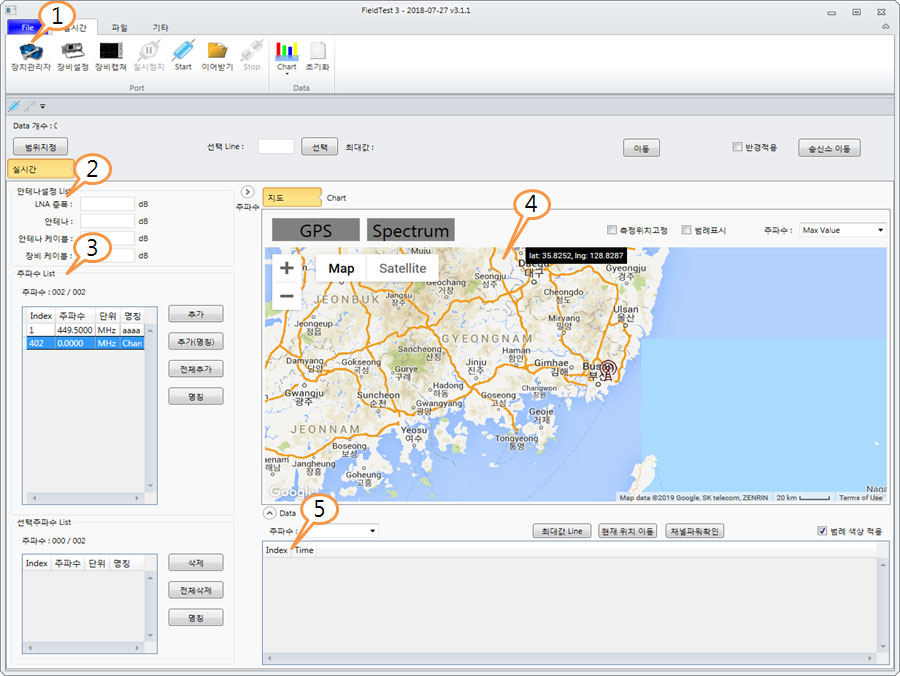The height and width of the screenshot is (676, 900).
Task: Click the 안테나 dB input field
Action: tap(107, 221)
